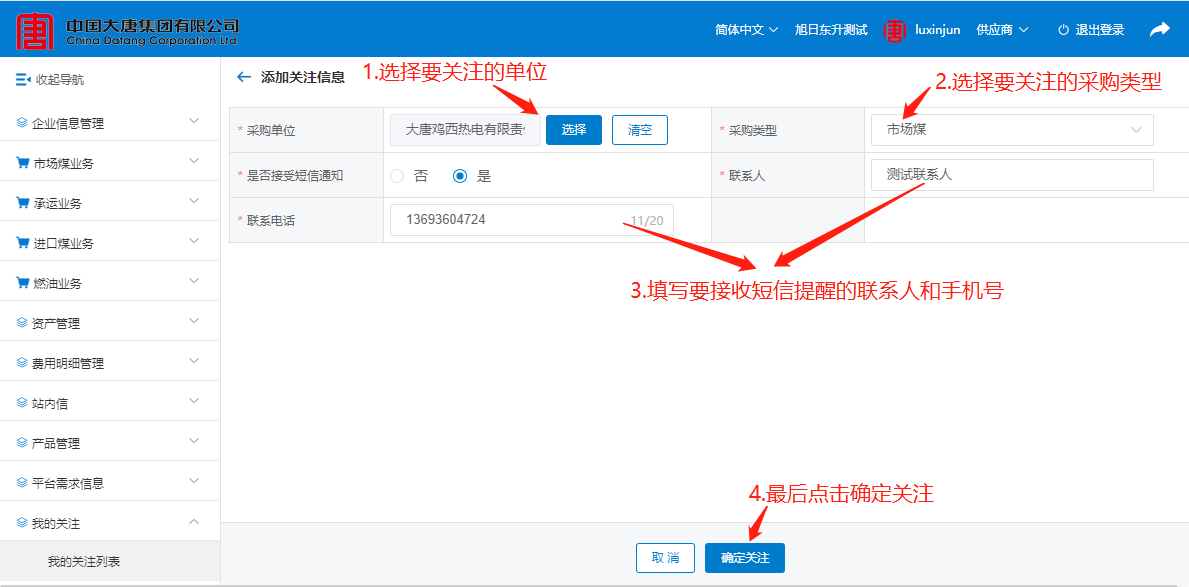The image size is (1189, 587).
Task: Click the back arrow beside 添加关注信息
Action: [243, 77]
